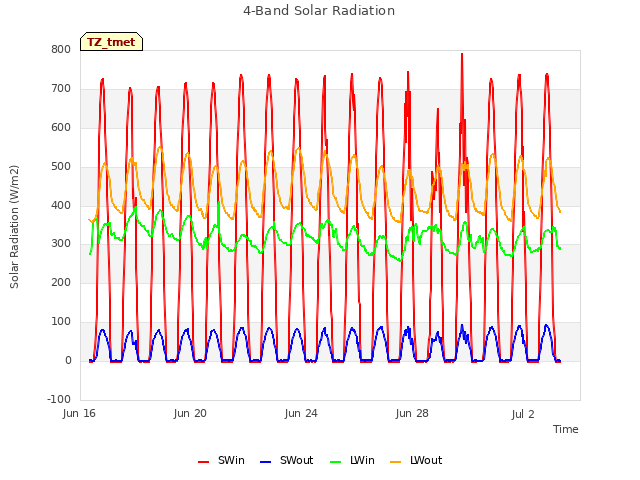Click the 100 y-axis tick label
Image resolution: width=640 pixels, height=480 pixels.
click(x=61, y=321)
